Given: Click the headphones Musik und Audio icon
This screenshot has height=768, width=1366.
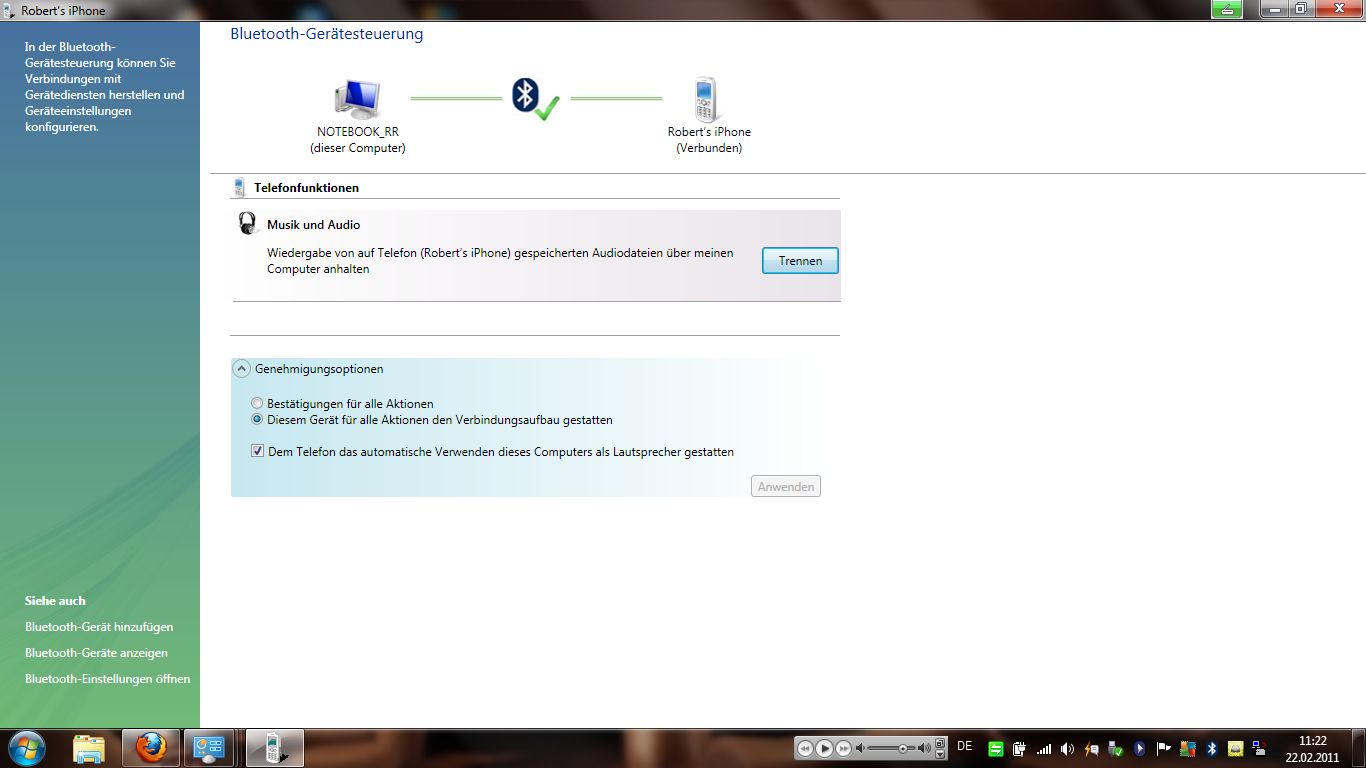Looking at the screenshot, I should click(x=247, y=224).
